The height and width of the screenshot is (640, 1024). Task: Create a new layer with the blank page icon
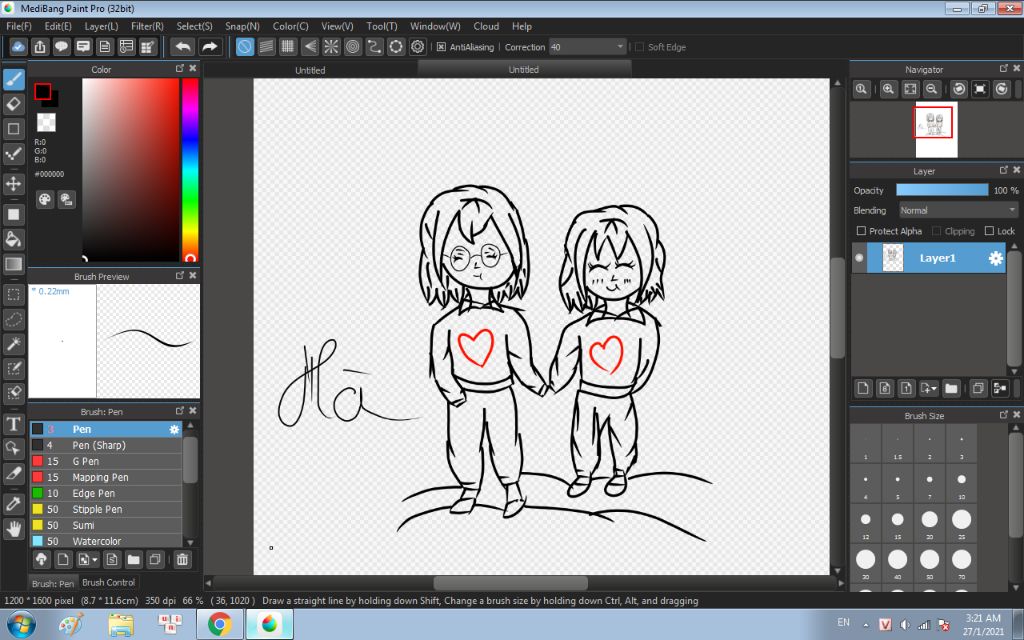tap(863, 389)
